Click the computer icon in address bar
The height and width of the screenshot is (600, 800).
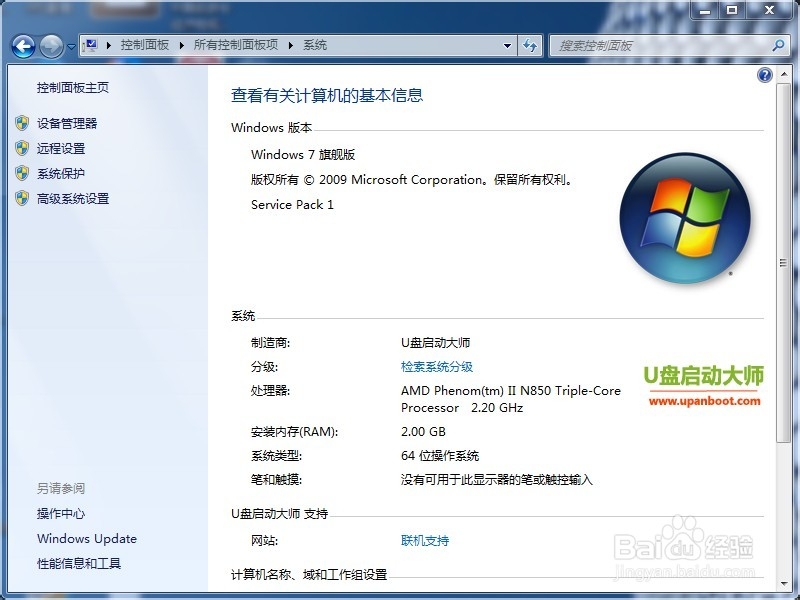click(x=91, y=45)
